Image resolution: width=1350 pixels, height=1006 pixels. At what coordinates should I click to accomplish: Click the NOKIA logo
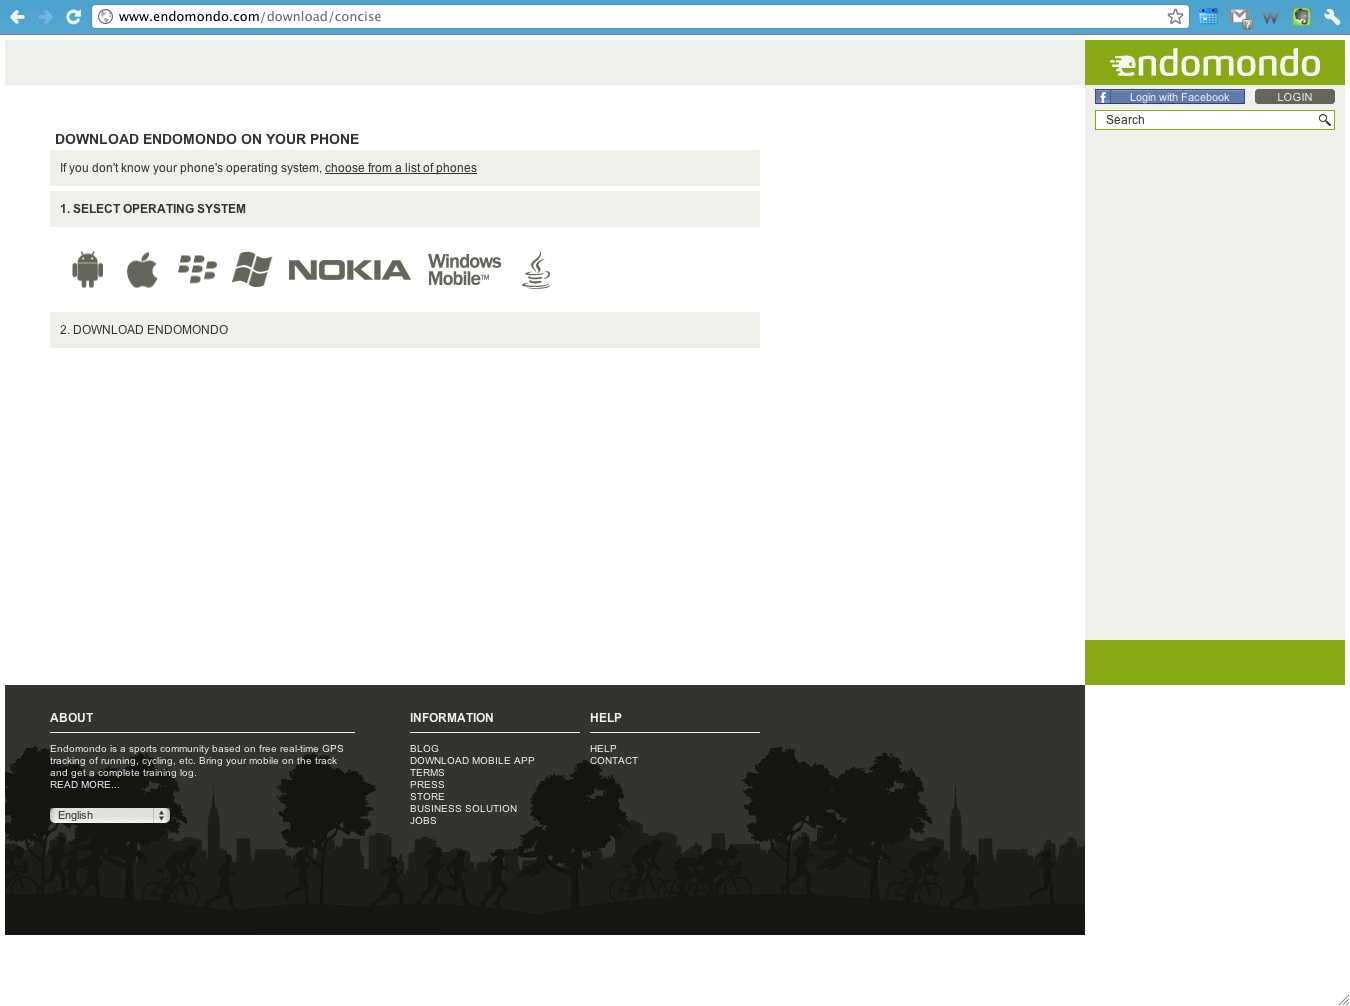(x=349, y=269)
